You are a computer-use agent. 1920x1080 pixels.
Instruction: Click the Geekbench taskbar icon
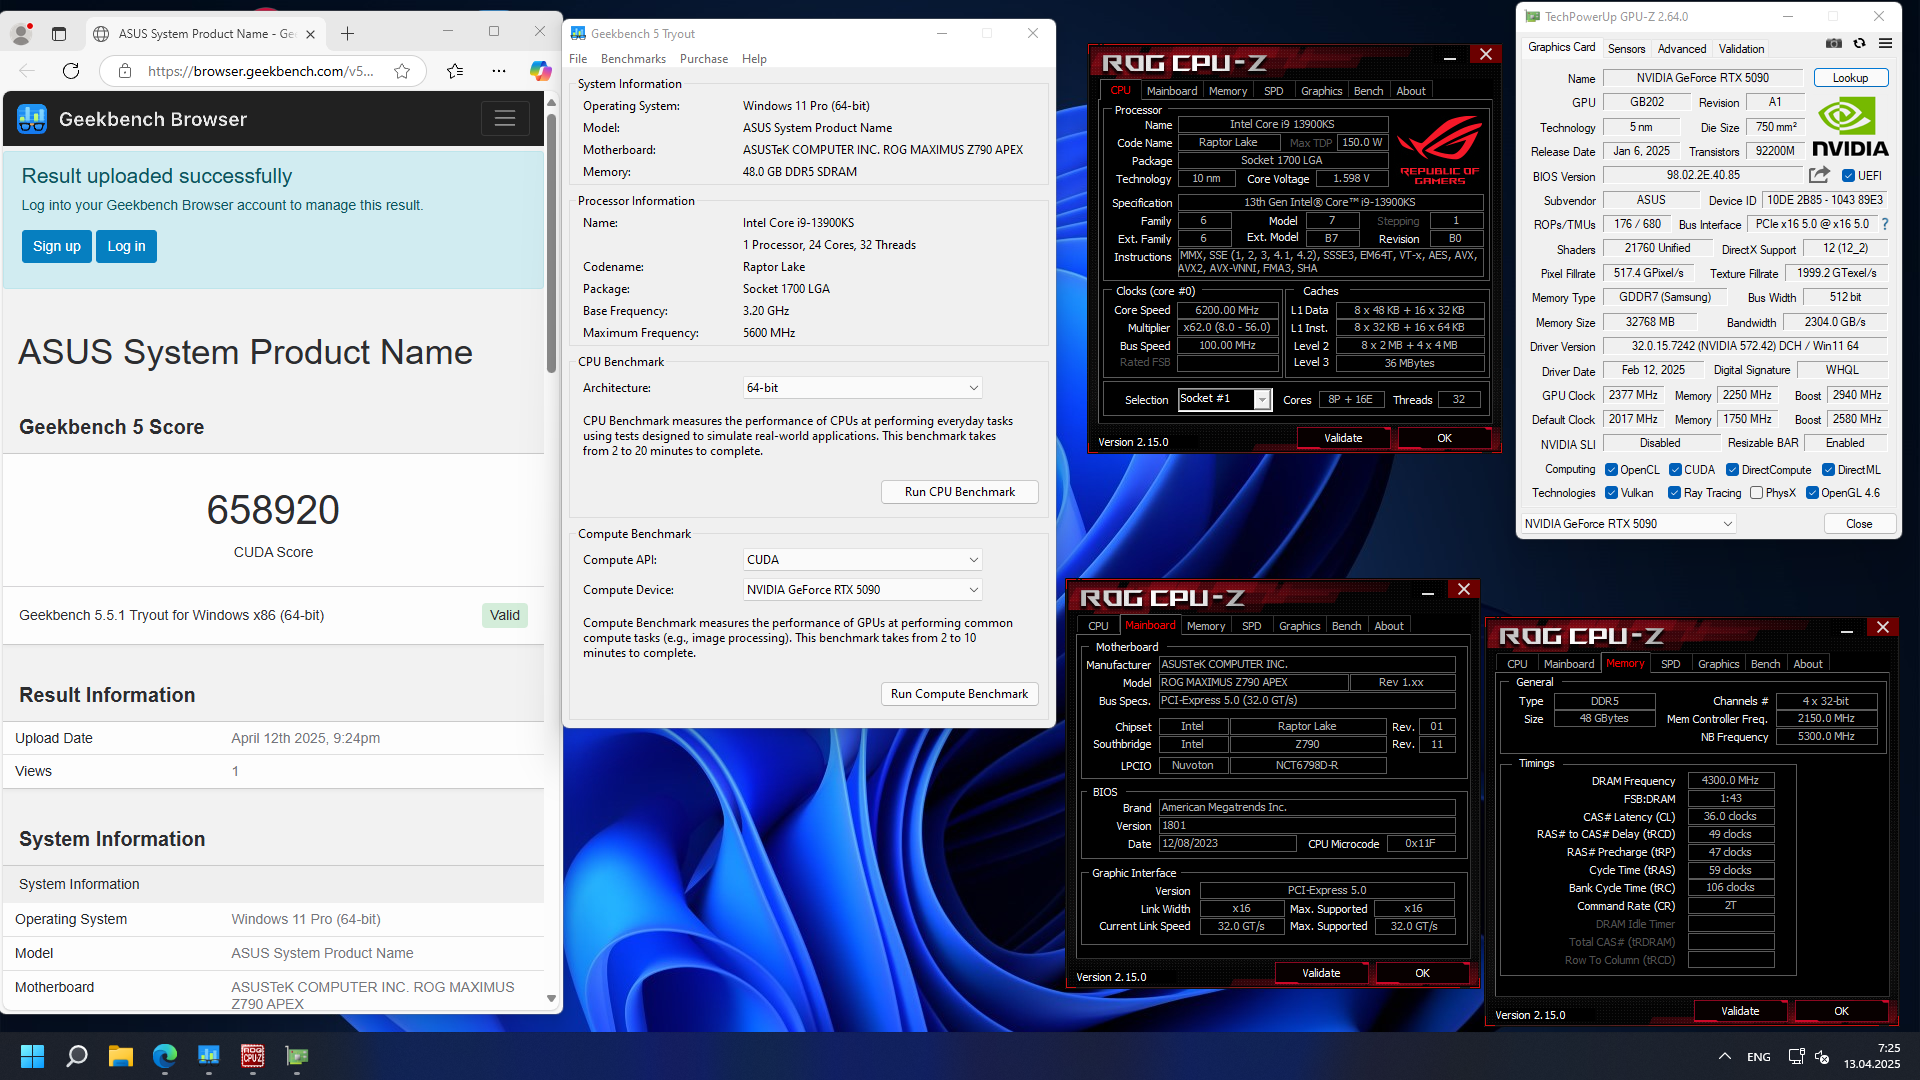[209, 1056]
